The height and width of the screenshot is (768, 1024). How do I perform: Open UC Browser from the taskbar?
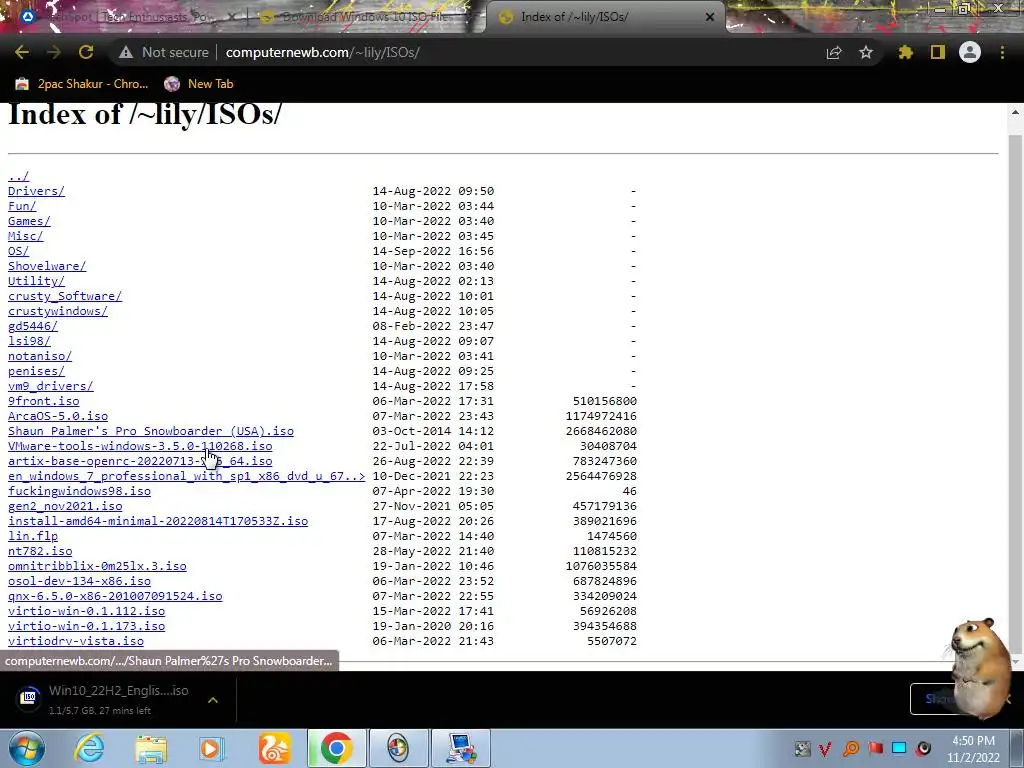pos(274,748)
